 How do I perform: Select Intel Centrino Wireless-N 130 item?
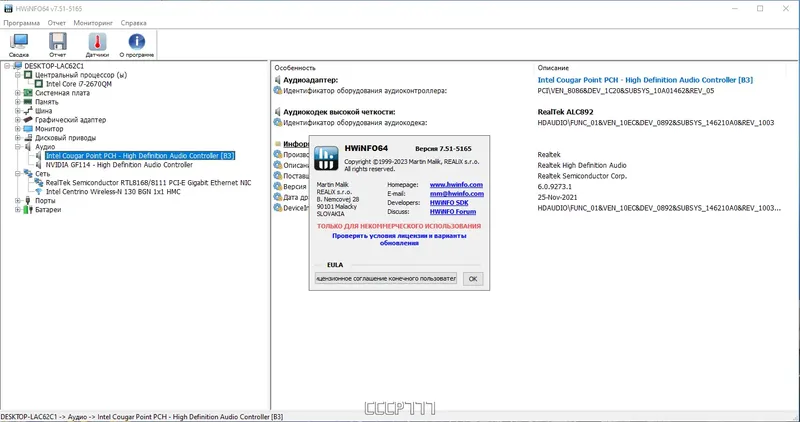(x=113, y=192)
